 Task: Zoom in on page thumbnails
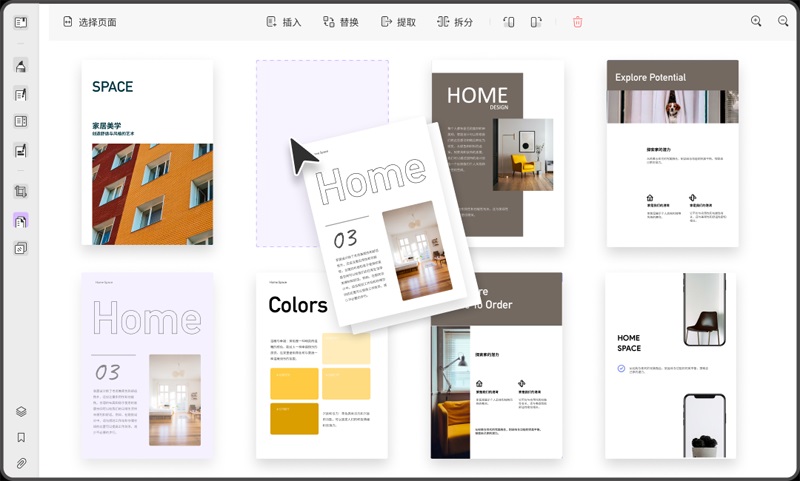tap(756, 21)
